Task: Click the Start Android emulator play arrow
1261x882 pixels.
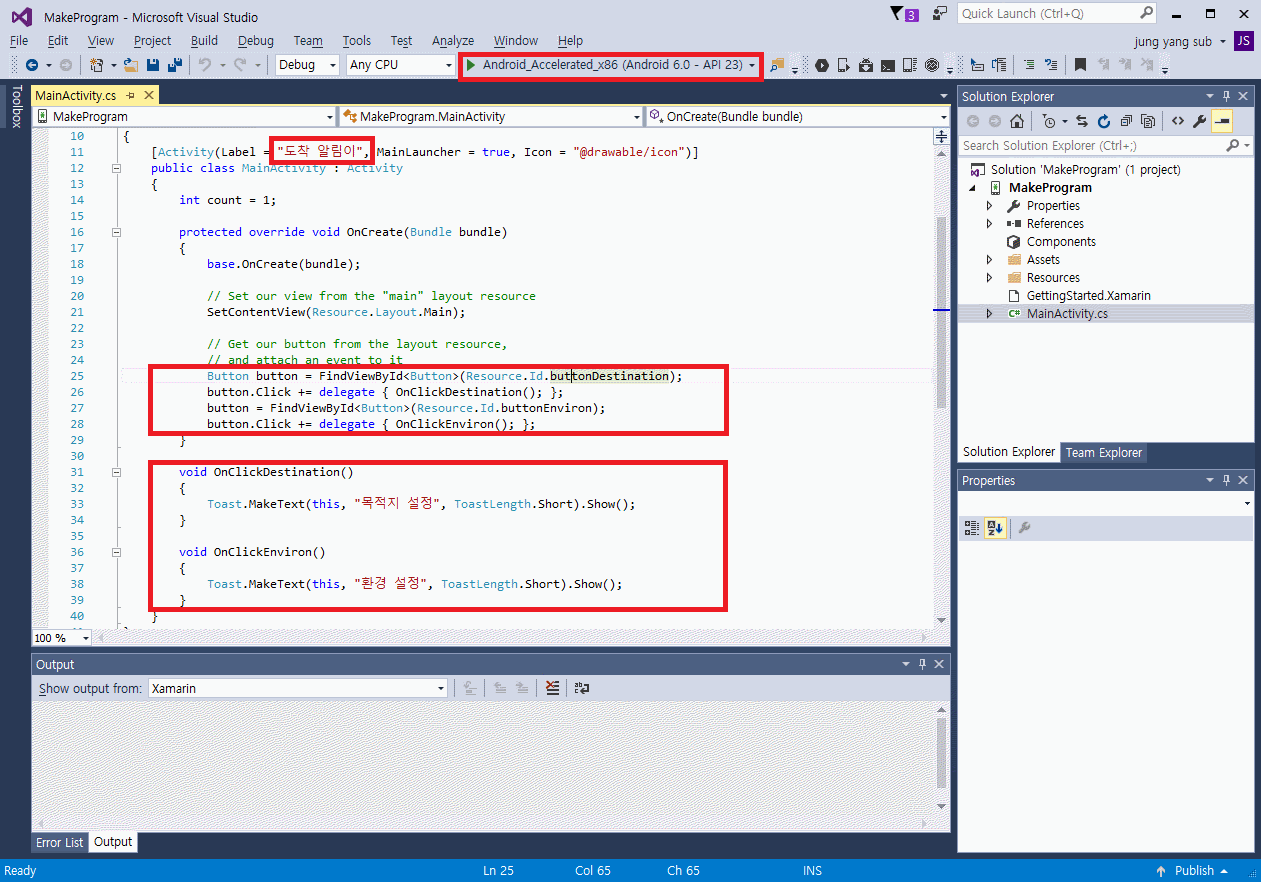Action: (470, 65)
